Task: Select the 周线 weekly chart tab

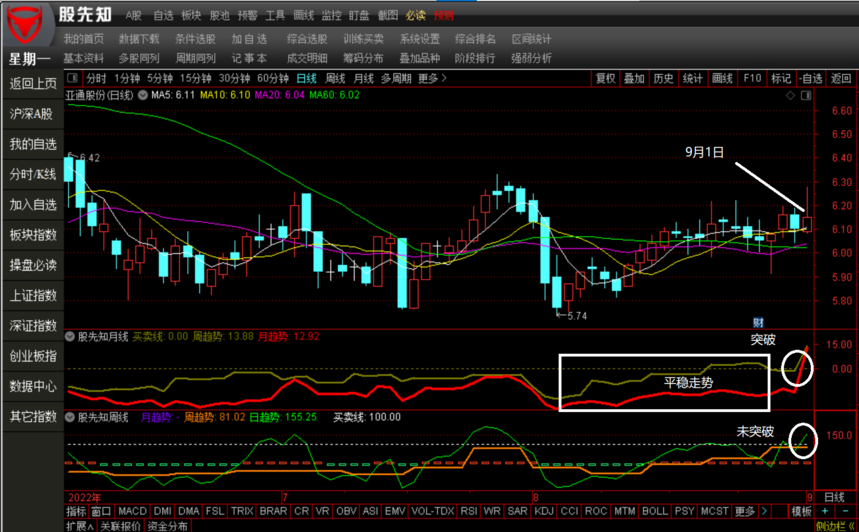Action: pos(335,78)
